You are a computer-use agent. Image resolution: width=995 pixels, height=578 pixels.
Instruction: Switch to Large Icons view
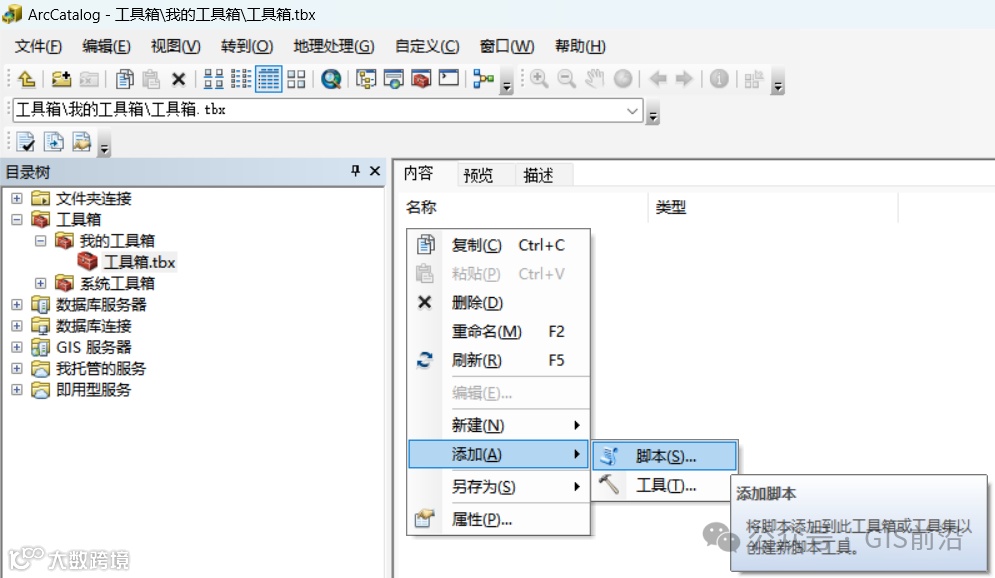[x=213, y=79]
